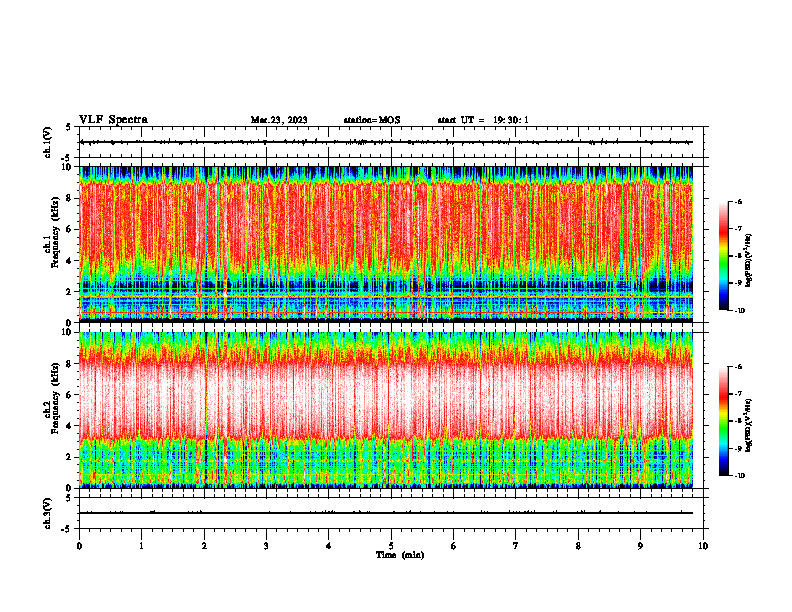The image size is (792, 612).
Task: Click the "4" tick on the time axis
Action: pyautogui.click(x=329, y=546)
